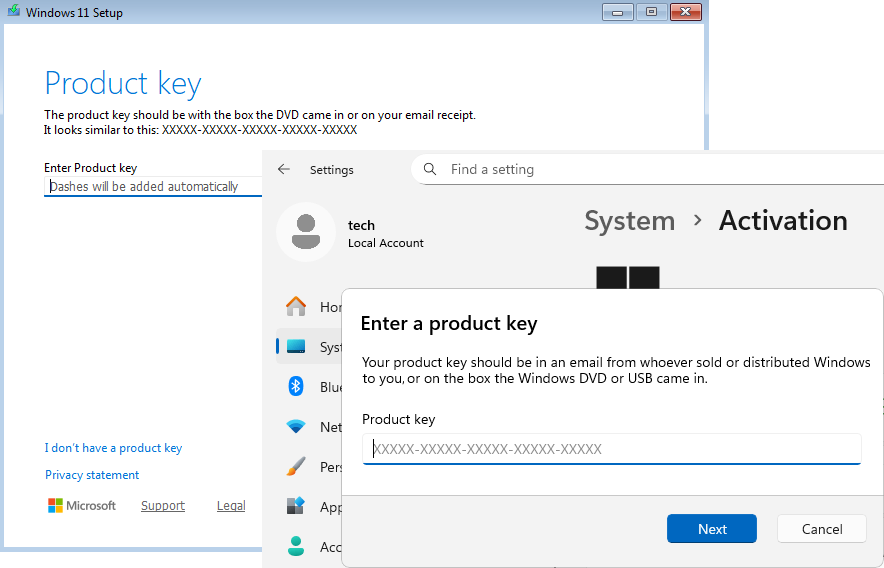Click the 'Product key' heading in Setup
The image size is (884, 568).
(123, 83)
